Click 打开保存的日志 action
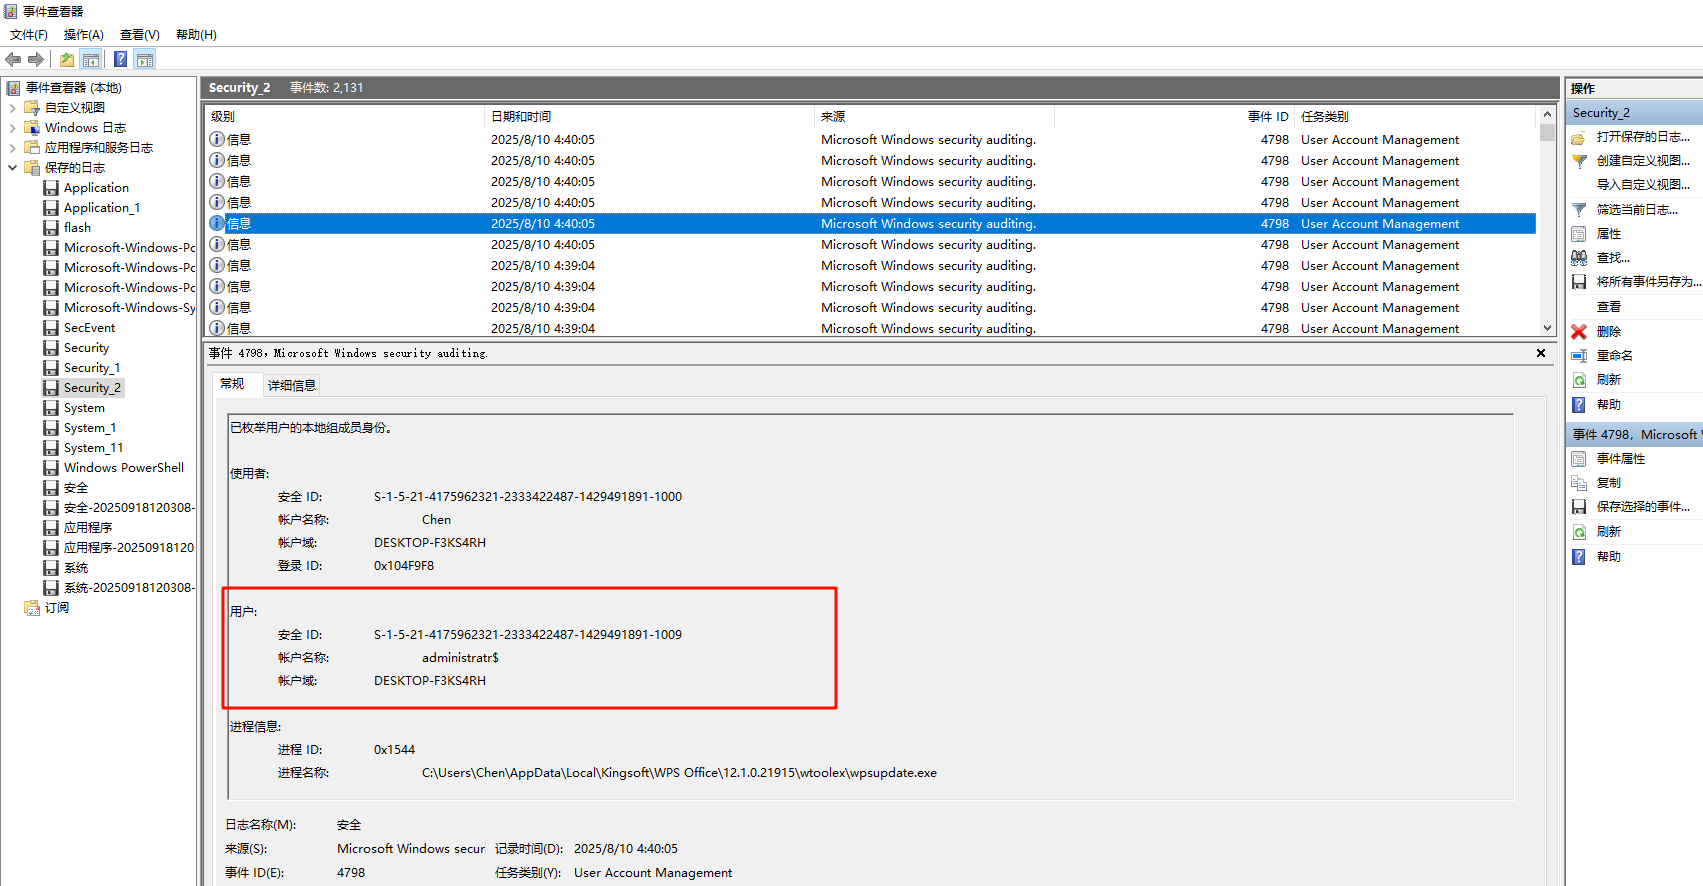The image size is (1703, 886). point(1642,137)
